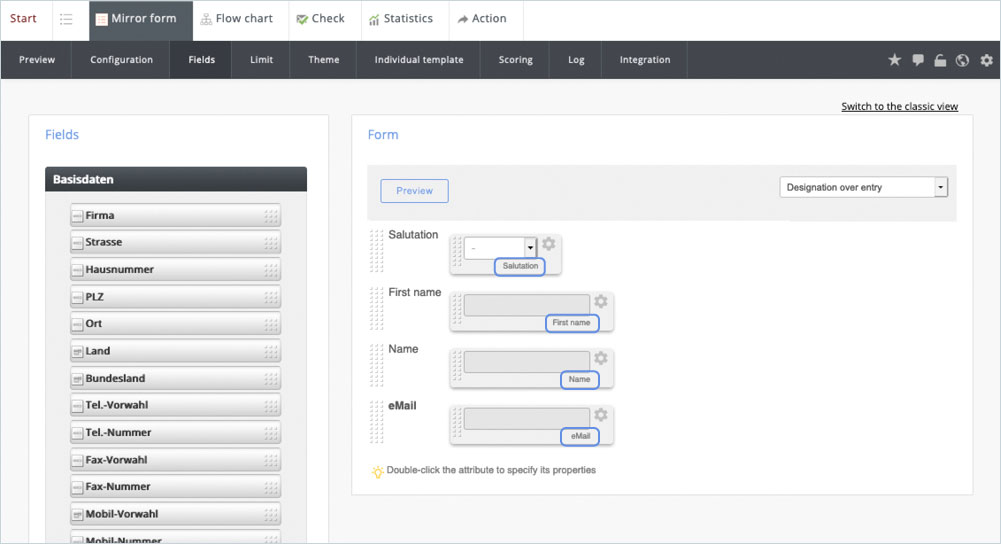This screenshot has width=1001, height=544.
Task: Open settings gear in dark toolbar
Action: tap(986, 60)
